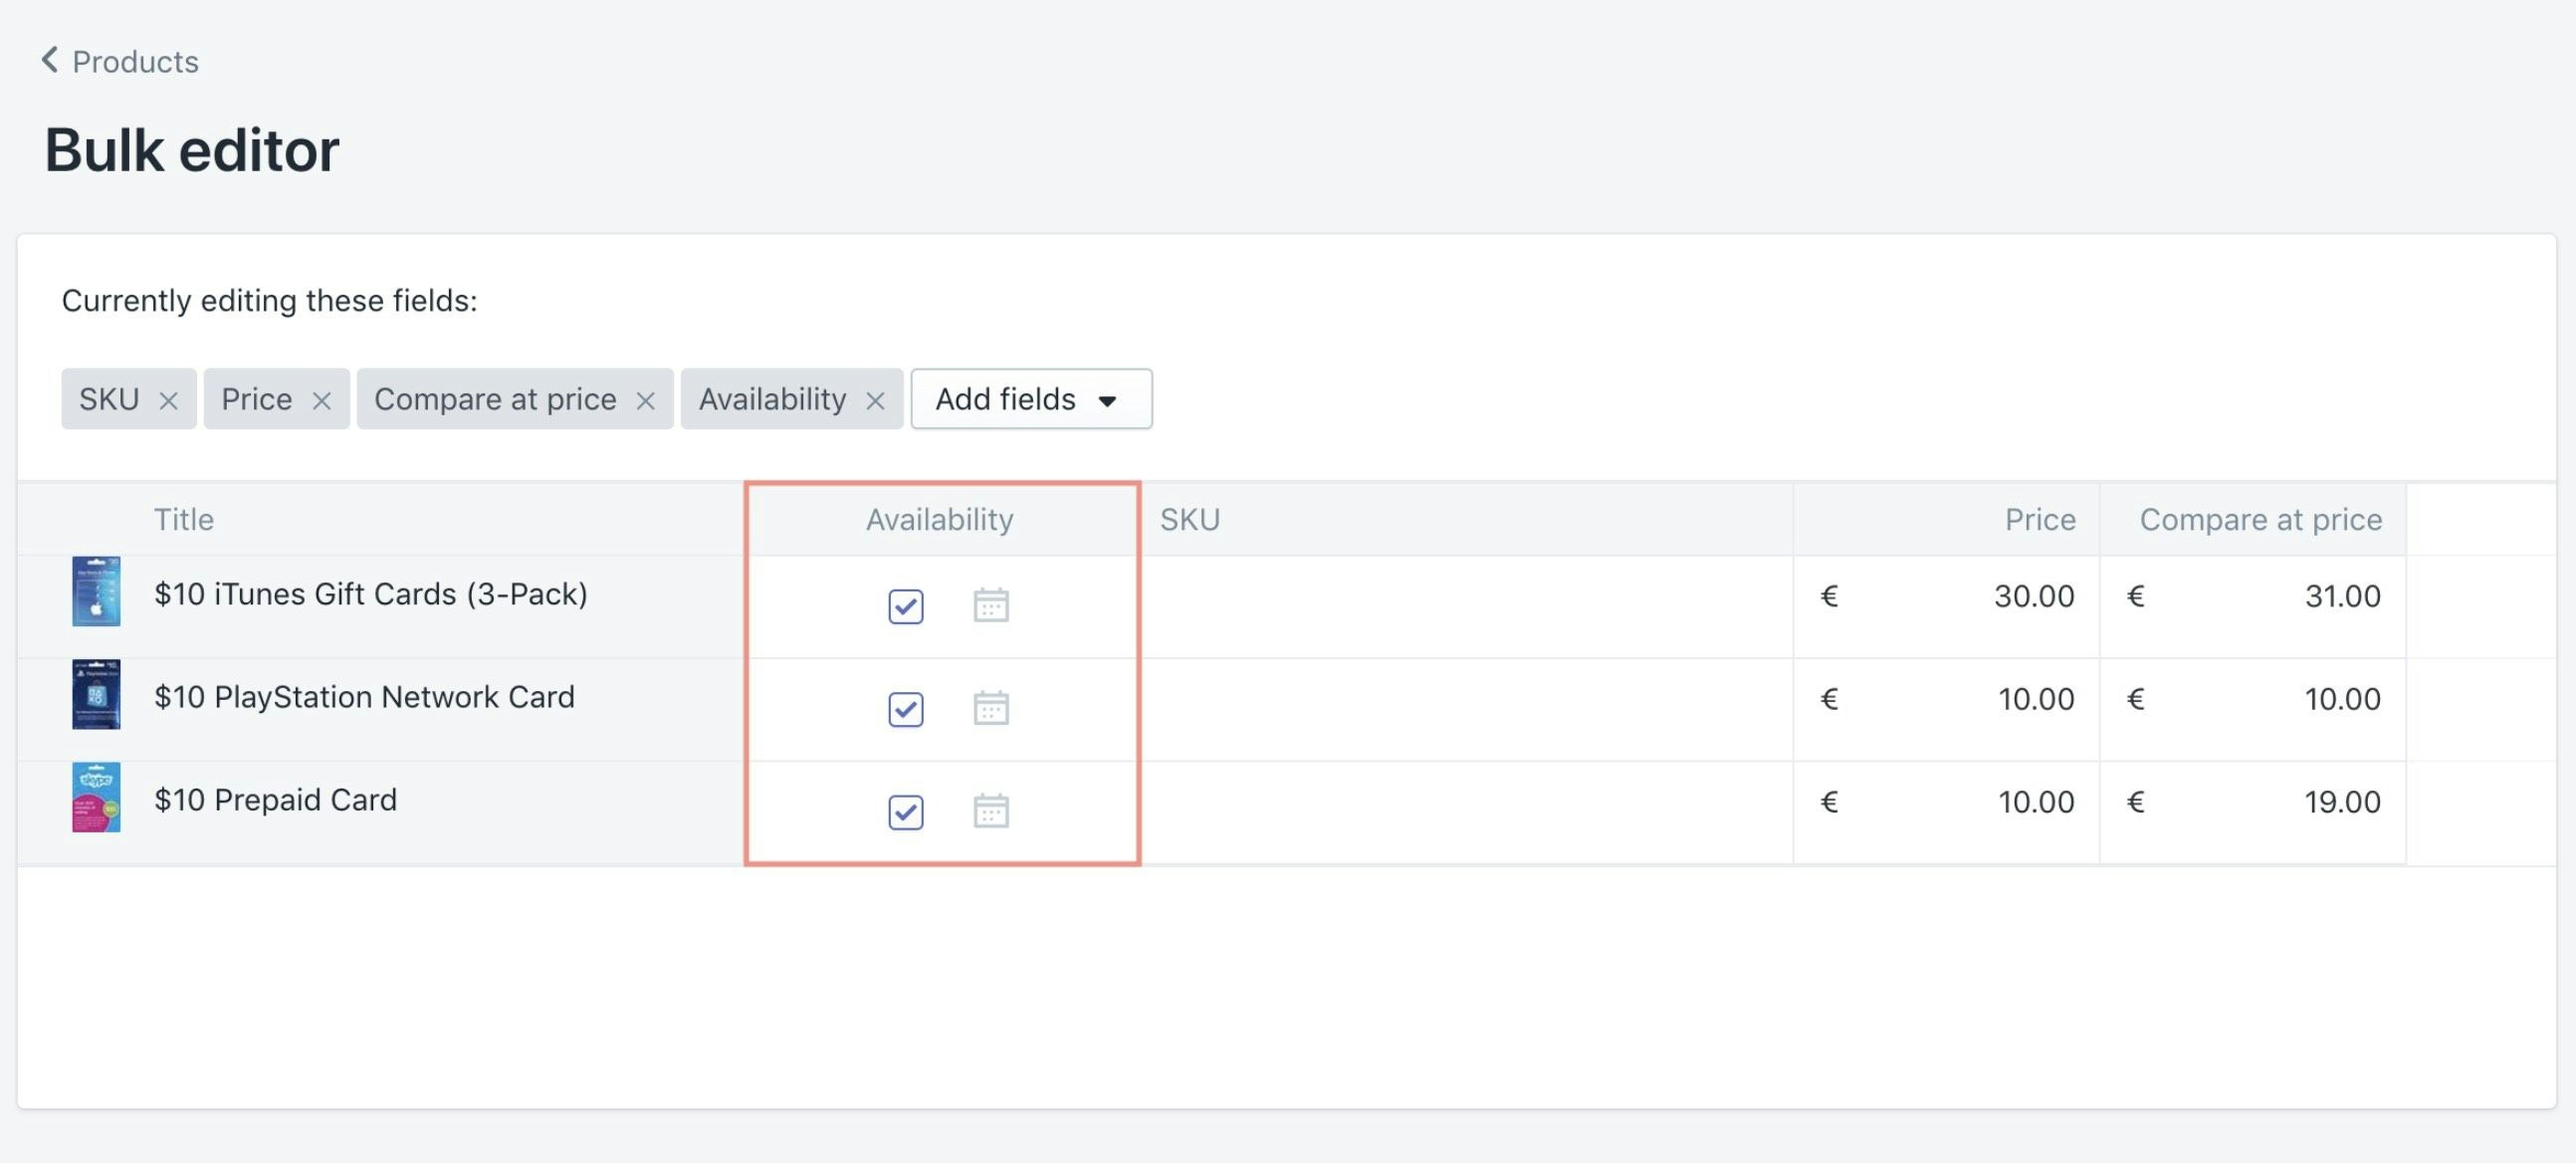Click the back chevron beside Products

click(49, 60)
